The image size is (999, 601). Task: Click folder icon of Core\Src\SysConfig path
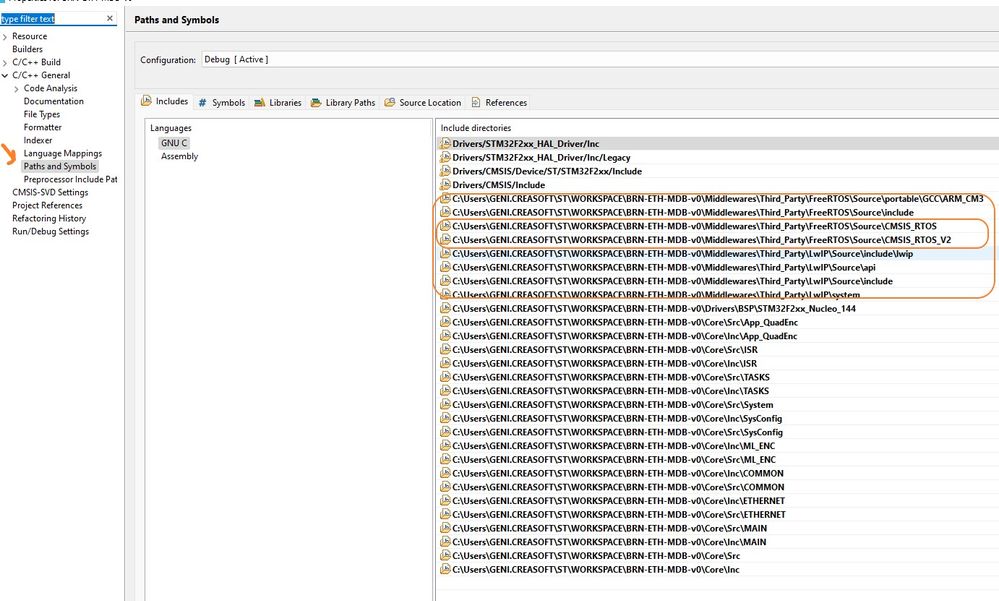(x=445, y=432)
